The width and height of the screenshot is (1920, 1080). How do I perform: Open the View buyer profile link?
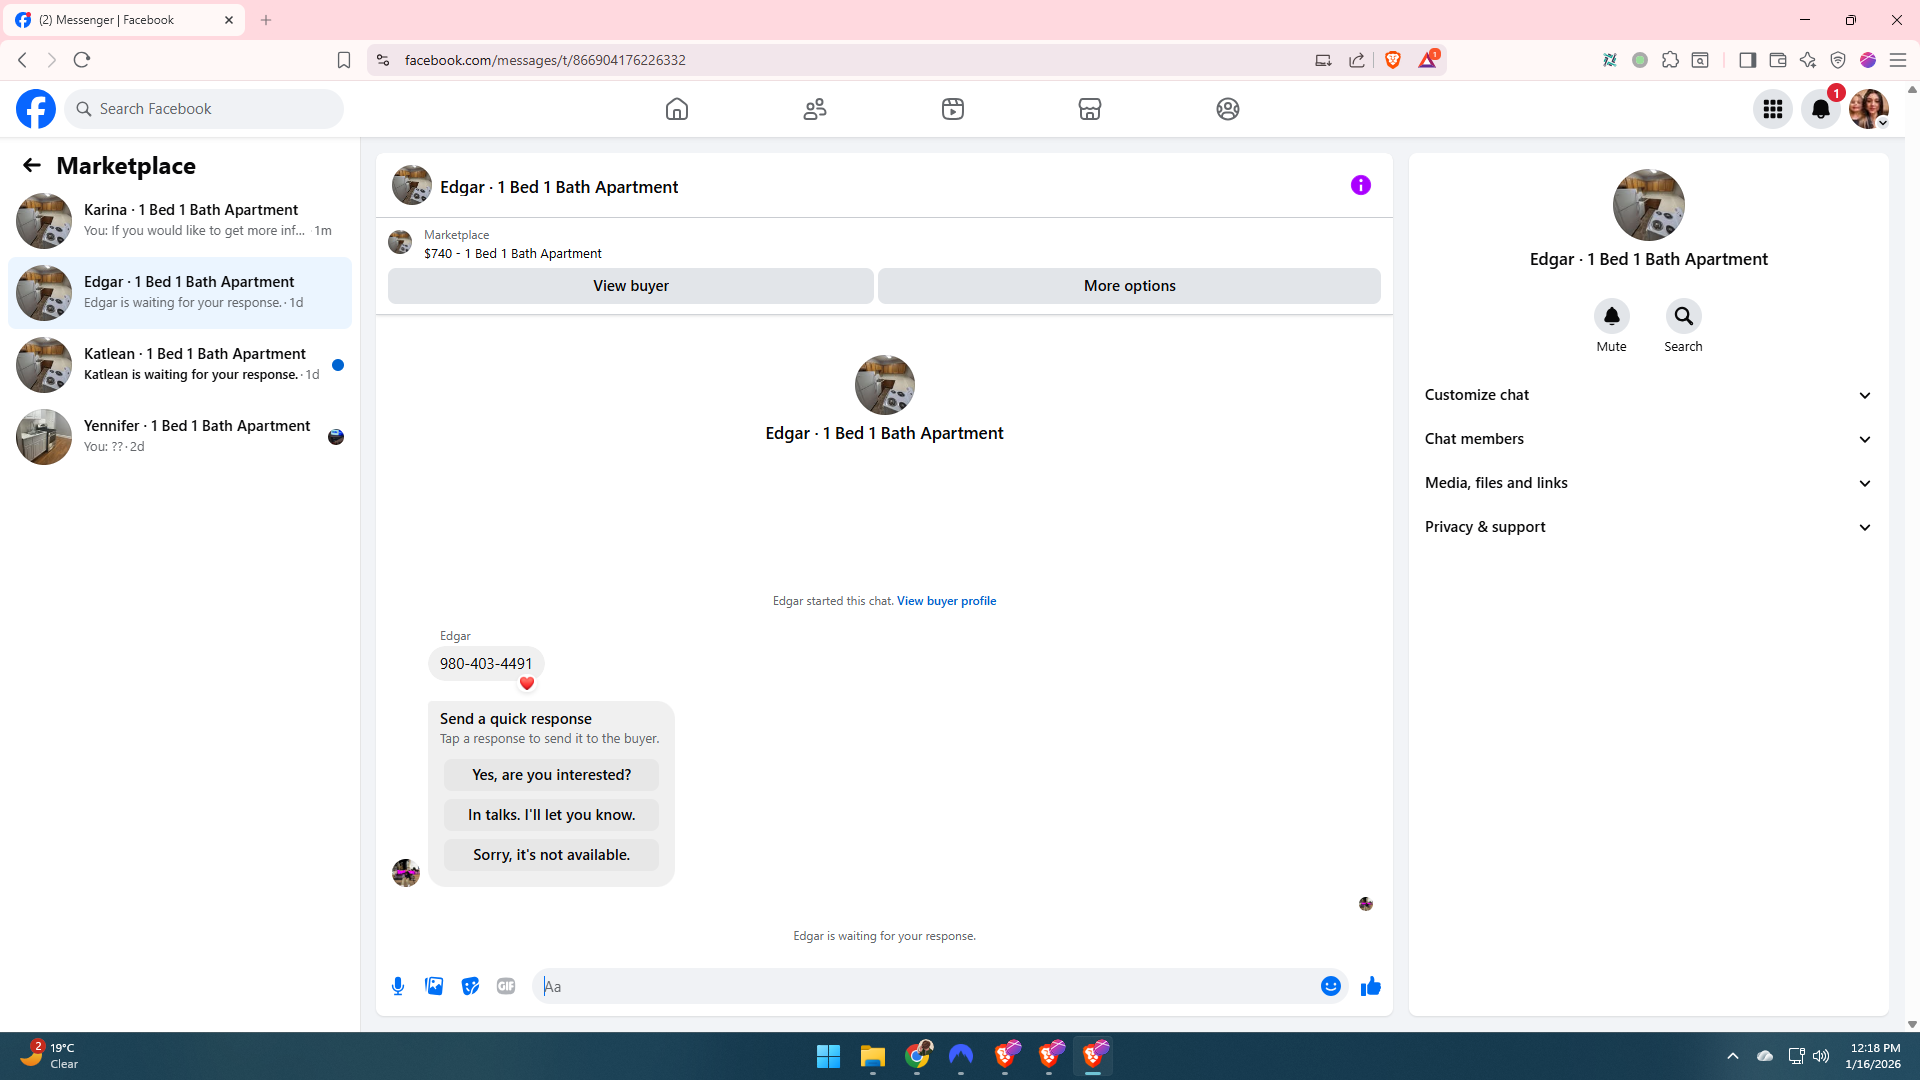click(x=946, y=601)
